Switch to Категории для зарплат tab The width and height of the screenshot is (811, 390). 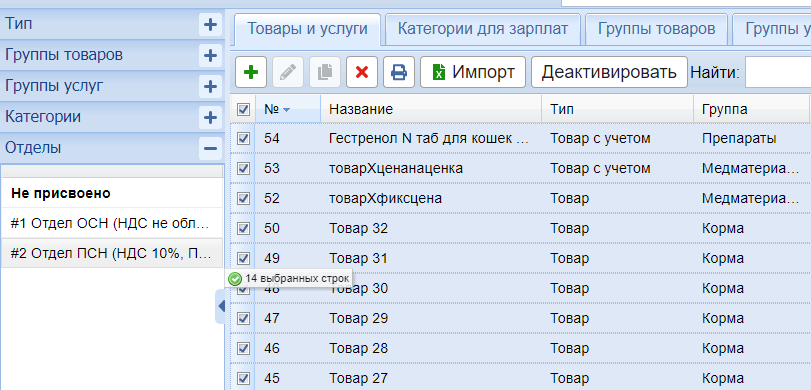483,29
